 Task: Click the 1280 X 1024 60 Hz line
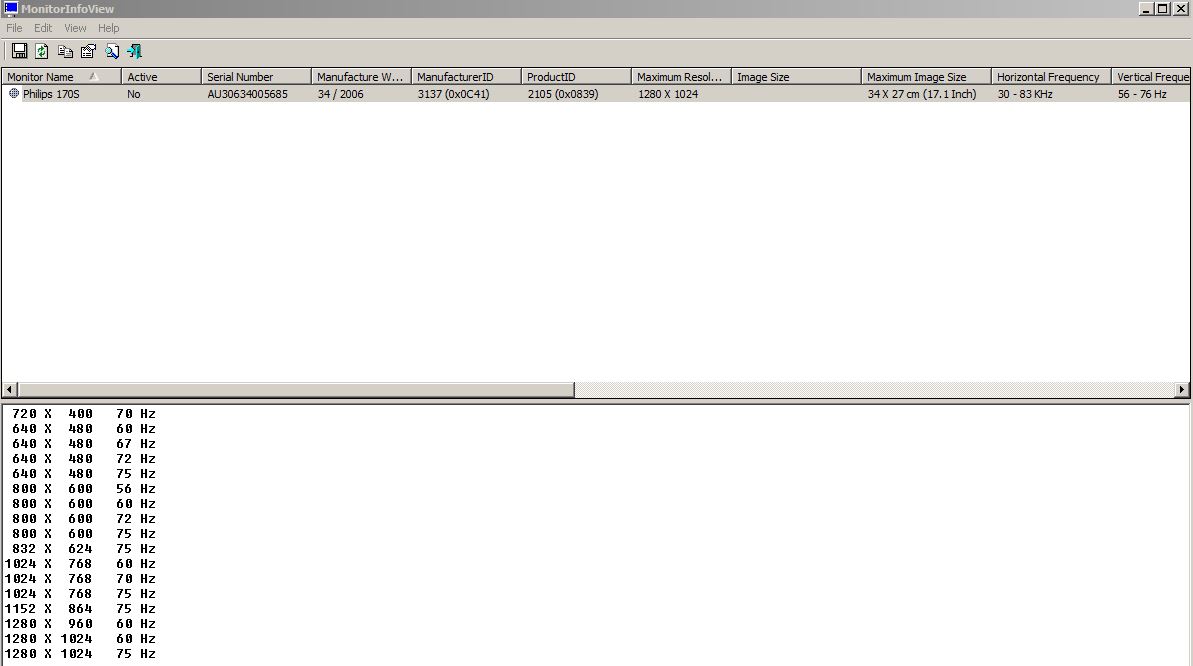coord(80,639)
